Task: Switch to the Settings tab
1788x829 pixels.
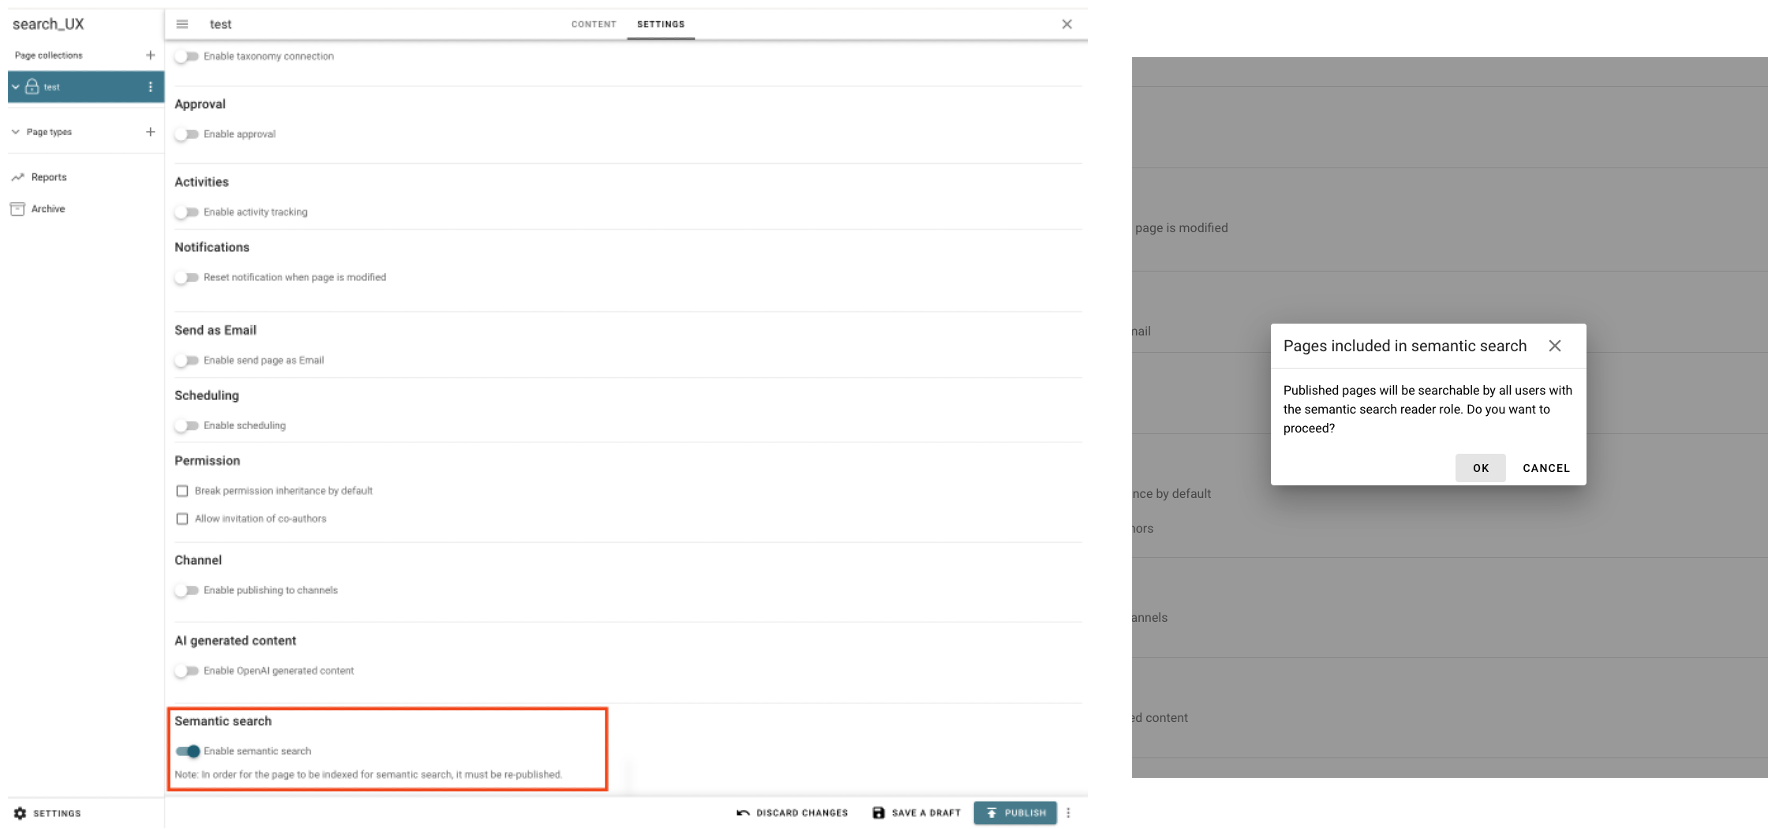Action: point(661,24)
